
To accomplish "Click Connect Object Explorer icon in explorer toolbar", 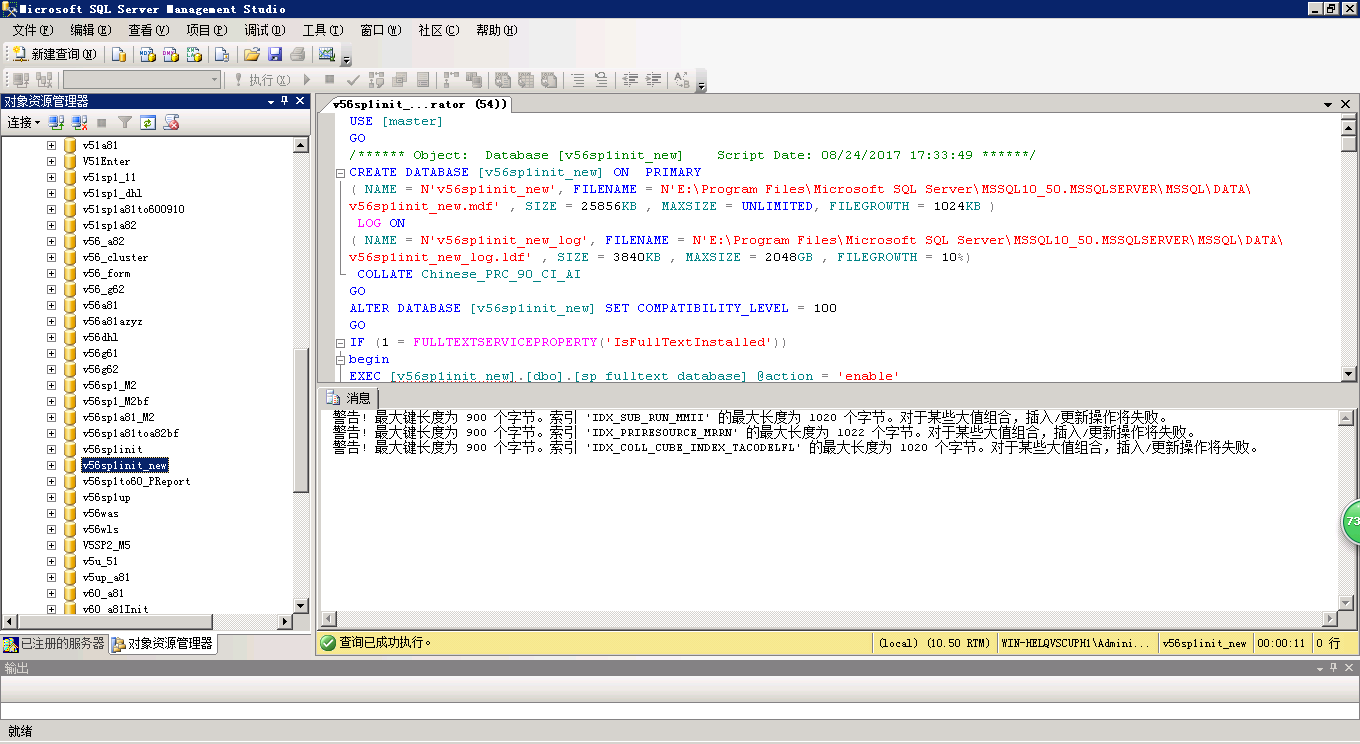I will point(57,122).
